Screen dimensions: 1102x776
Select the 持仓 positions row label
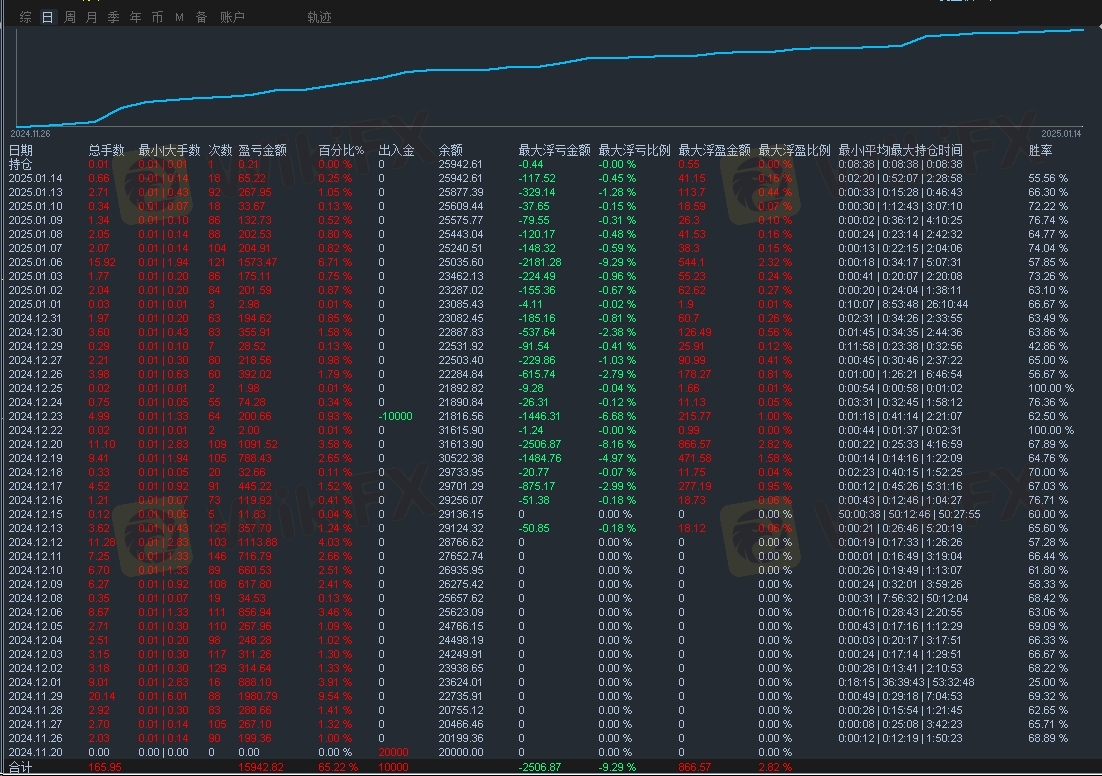click(x=20, y=164)
